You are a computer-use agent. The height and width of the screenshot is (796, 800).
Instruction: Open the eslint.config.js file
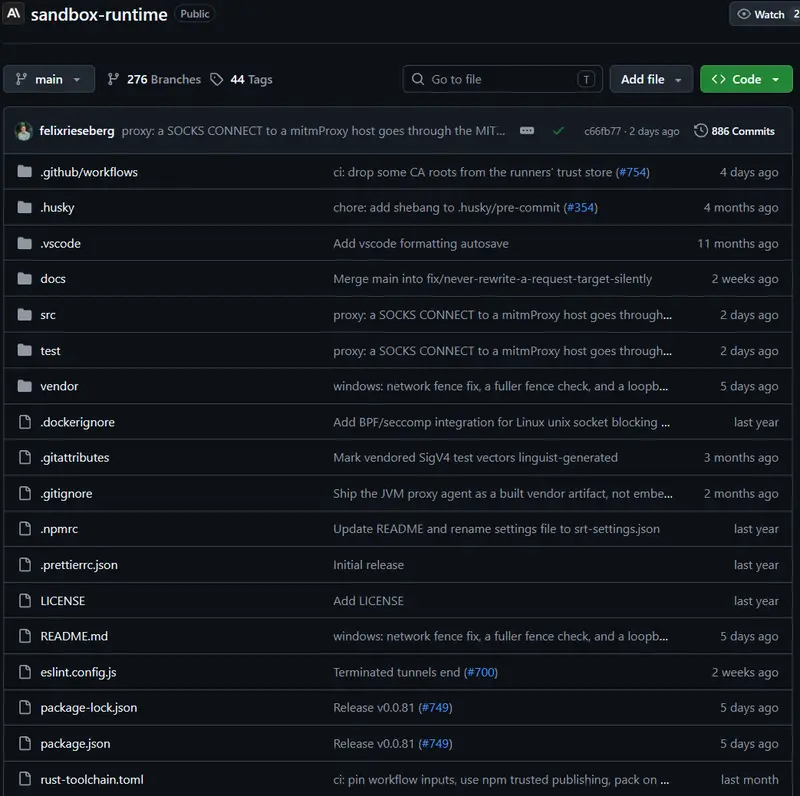point(78,673)
